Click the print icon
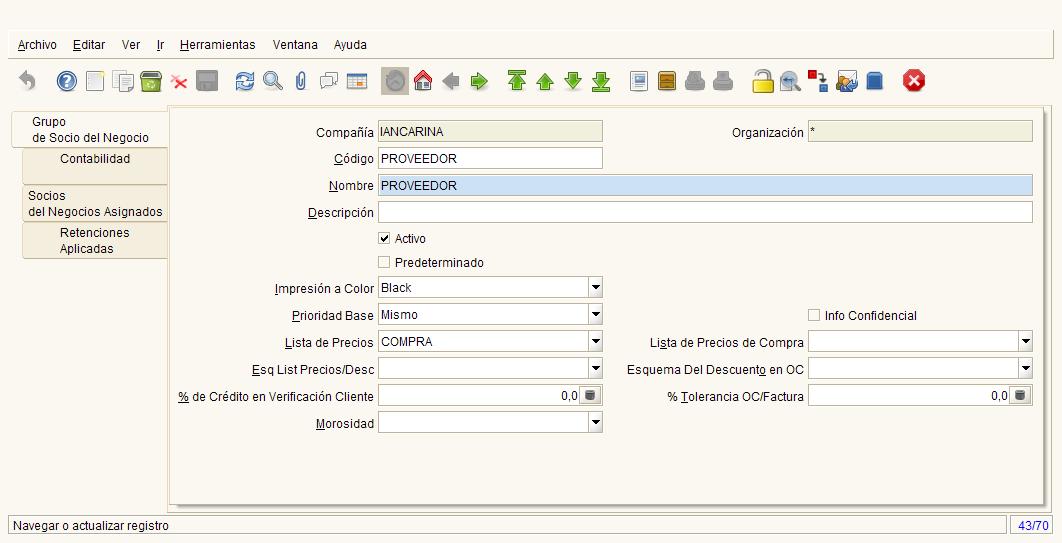 pyautogui.click(x=723, y=81)
